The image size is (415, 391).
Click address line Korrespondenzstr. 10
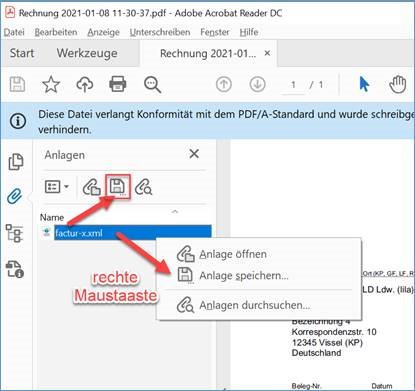pyautogui.click(x=334, y=332)
